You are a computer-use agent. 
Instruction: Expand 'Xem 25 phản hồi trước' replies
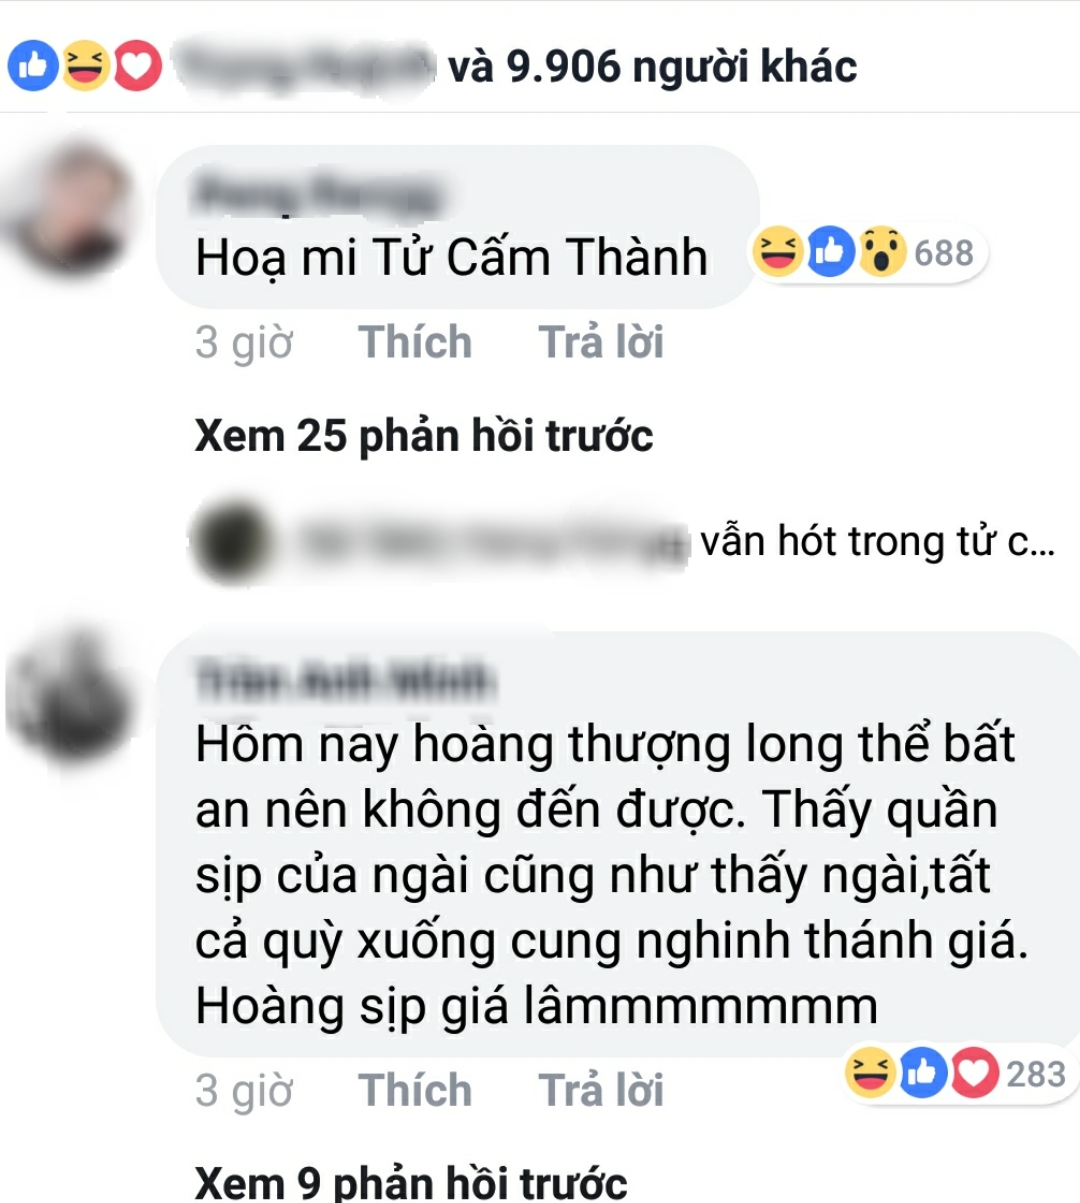coord(424,436)
